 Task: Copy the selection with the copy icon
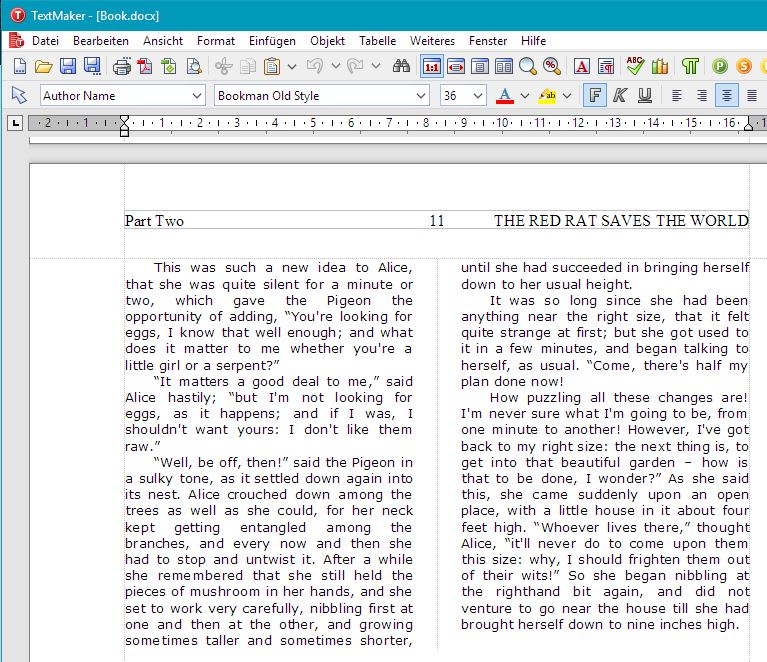click(248, 66)
